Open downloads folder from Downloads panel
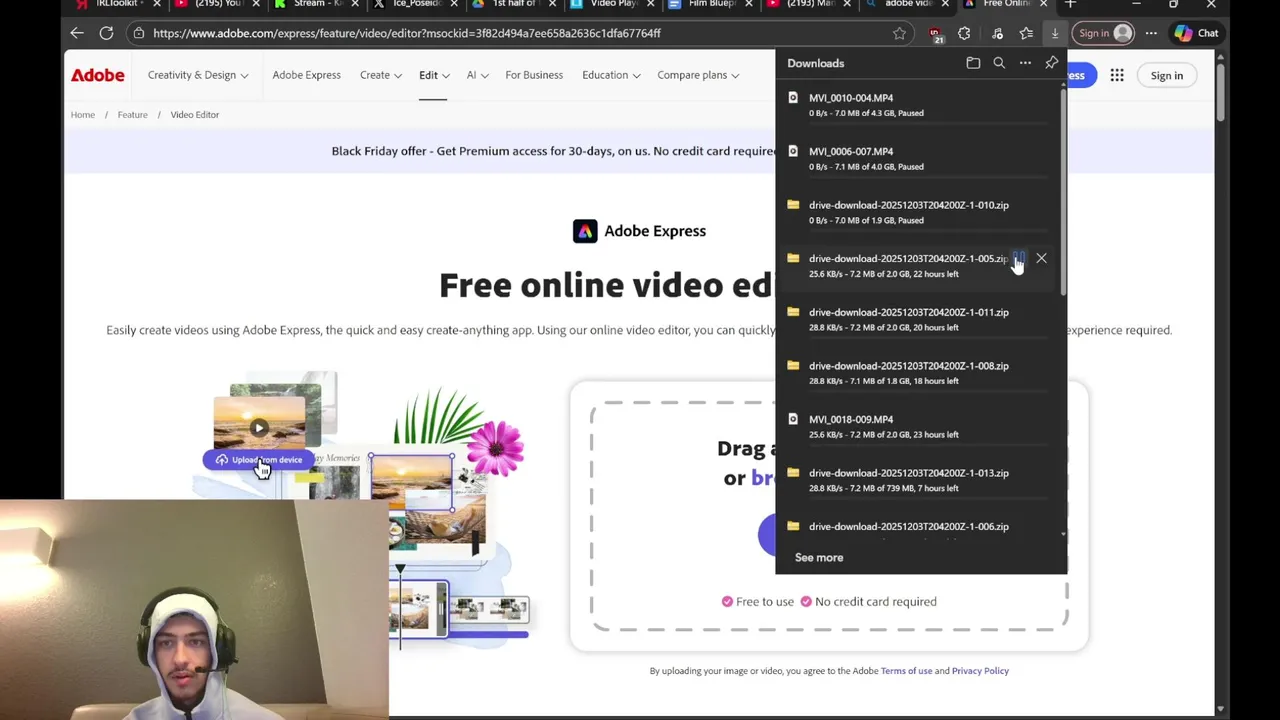This screenshot has width=1280, height=720. [x=973, y=63]
